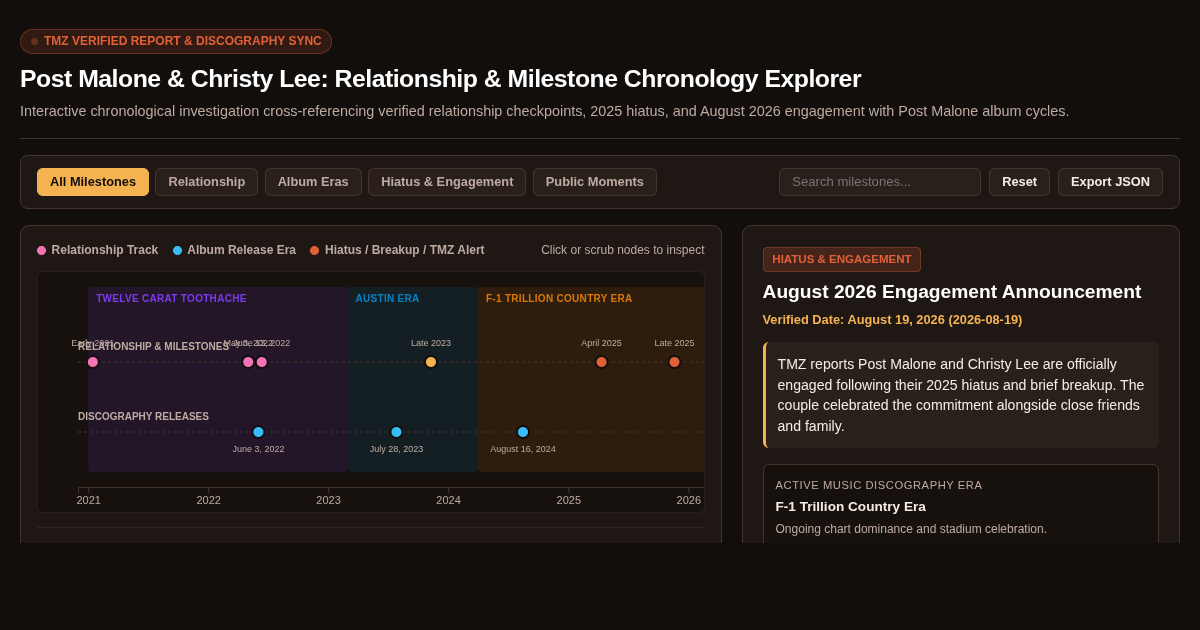Click the Album Release Era legend dot
The image size is (1200, 630).
[177, 250]
